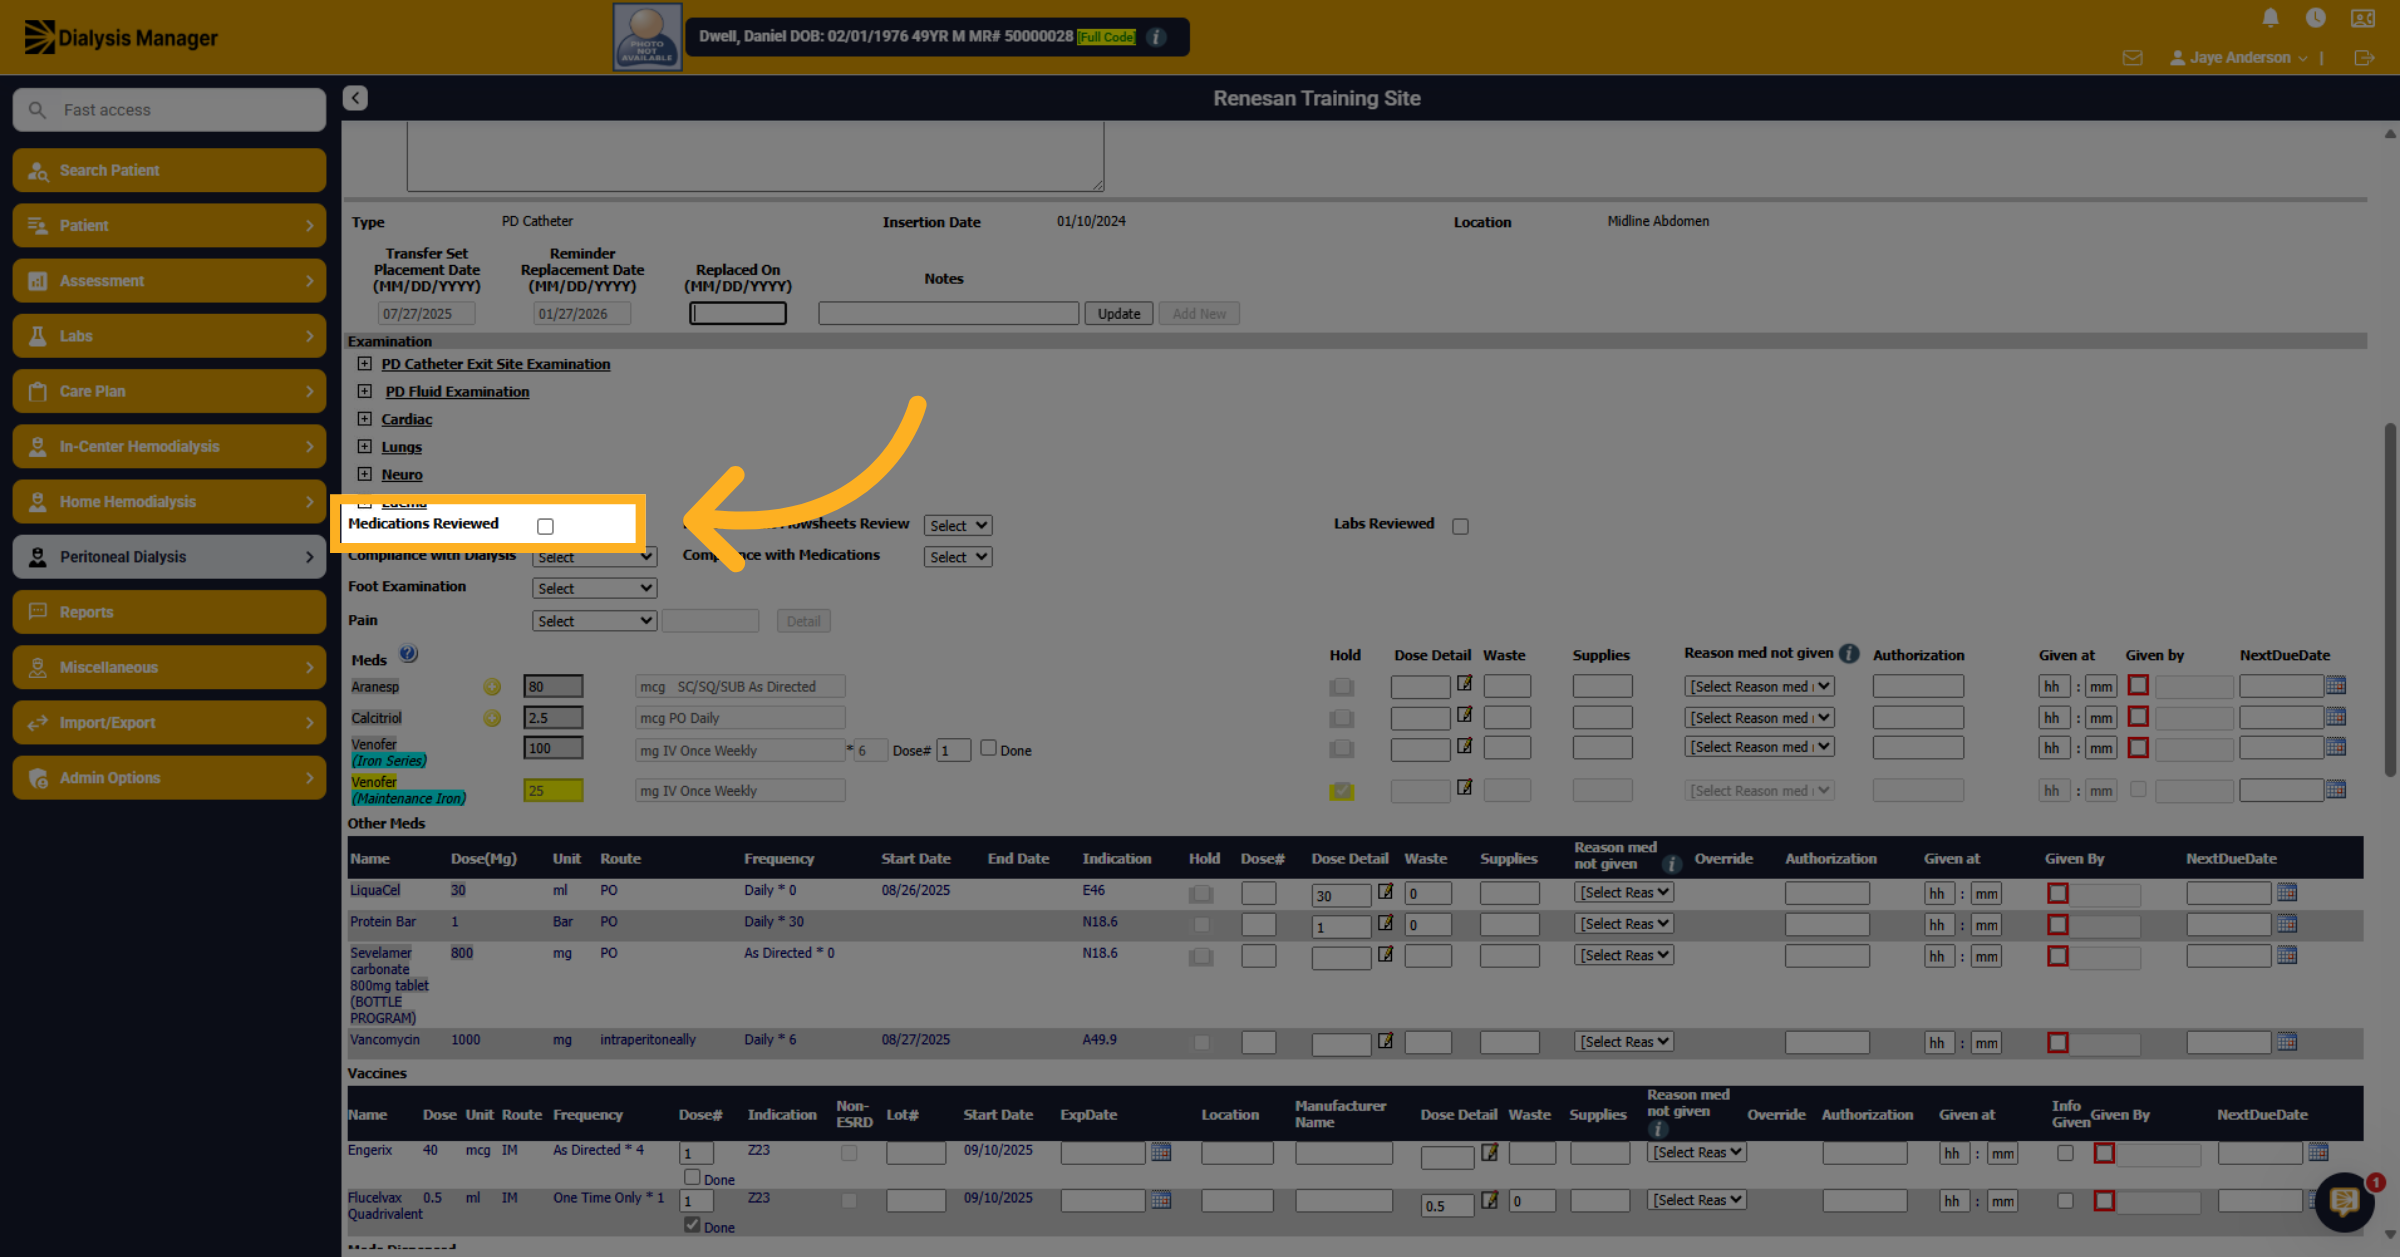
Task: Click the page vertical scrollbar
Action: click(2390, 600)
